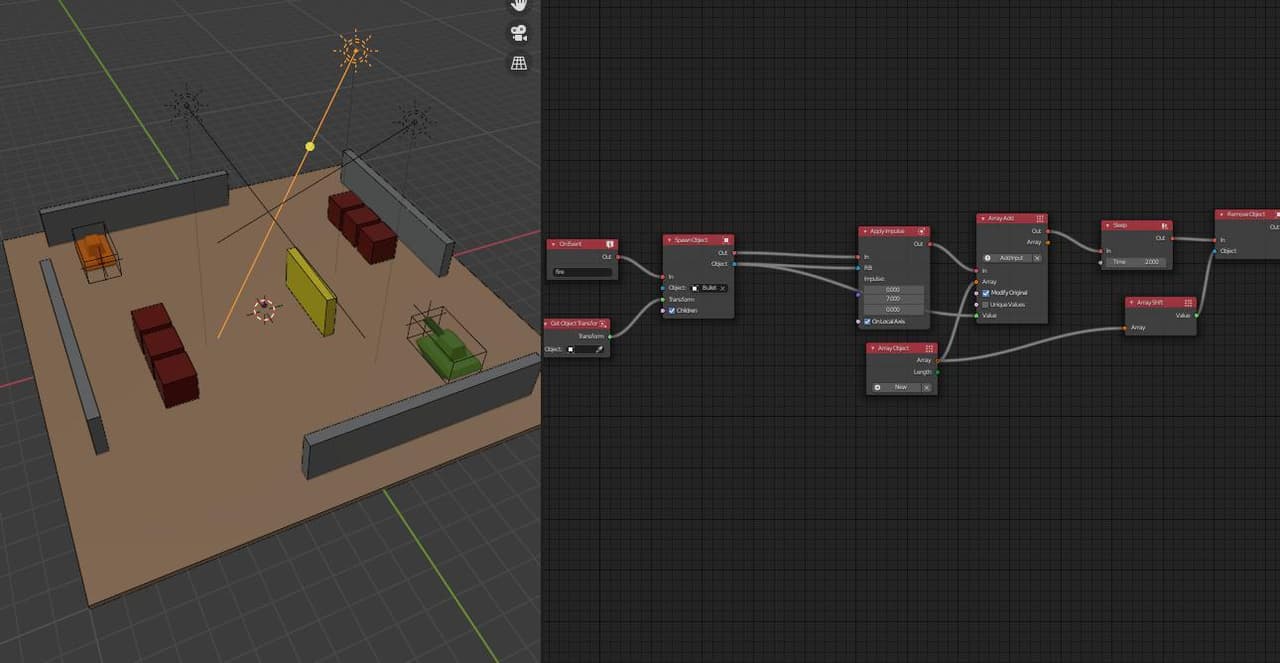Collapse the Sleep node
Viewport: 1280px width, 663px height.
(1107, 225)
